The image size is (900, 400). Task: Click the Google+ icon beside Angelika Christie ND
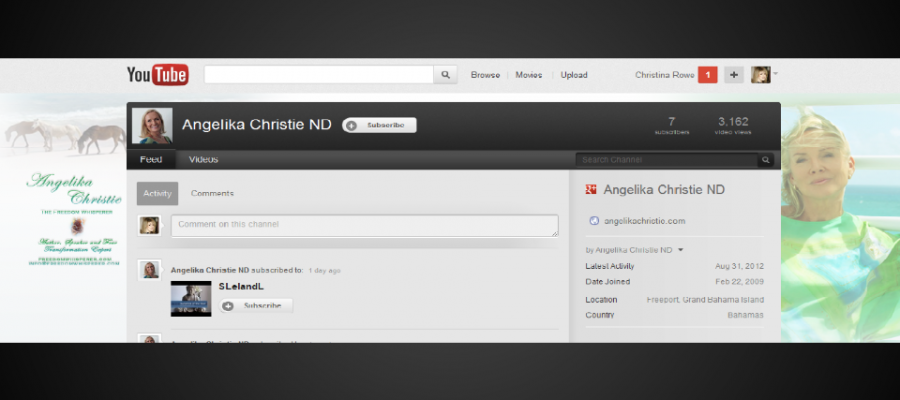click(591, 189)
